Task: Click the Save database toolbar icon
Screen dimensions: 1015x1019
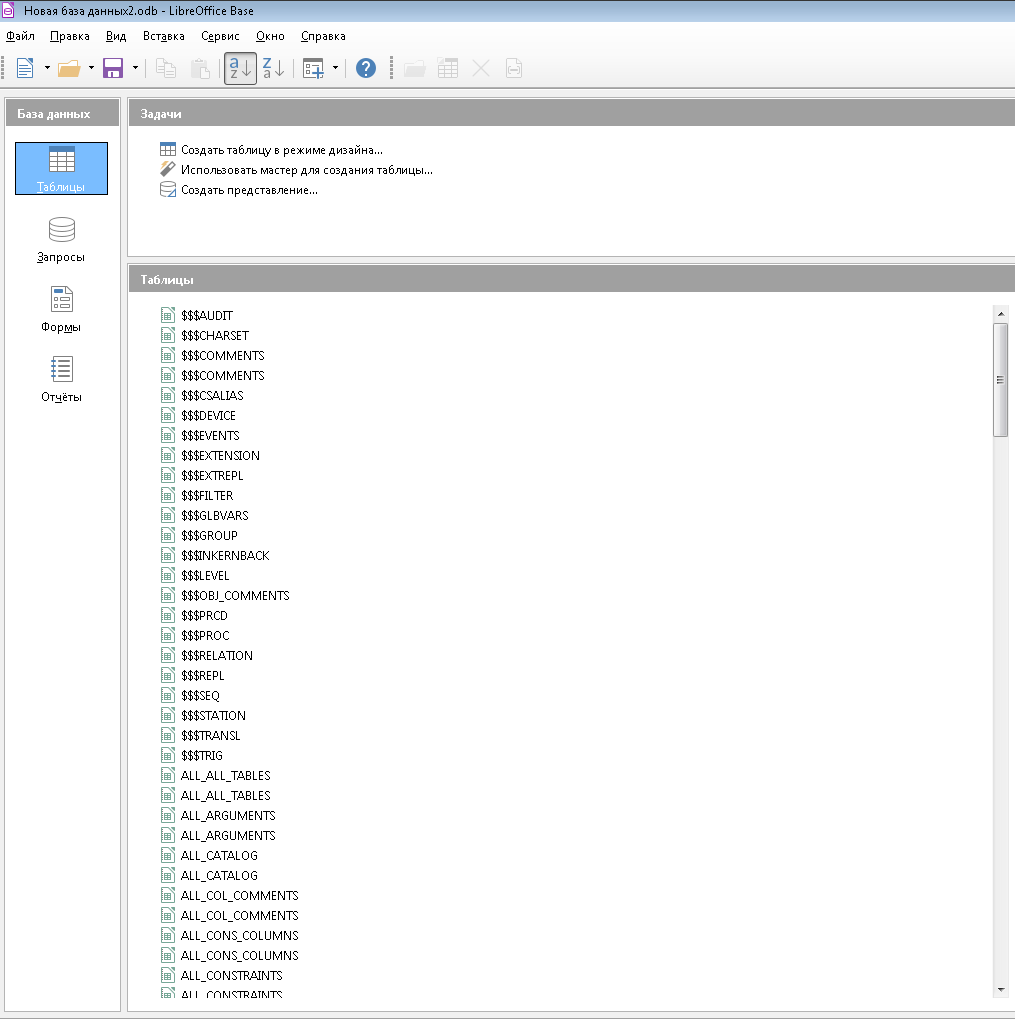Action: [113, 68]
